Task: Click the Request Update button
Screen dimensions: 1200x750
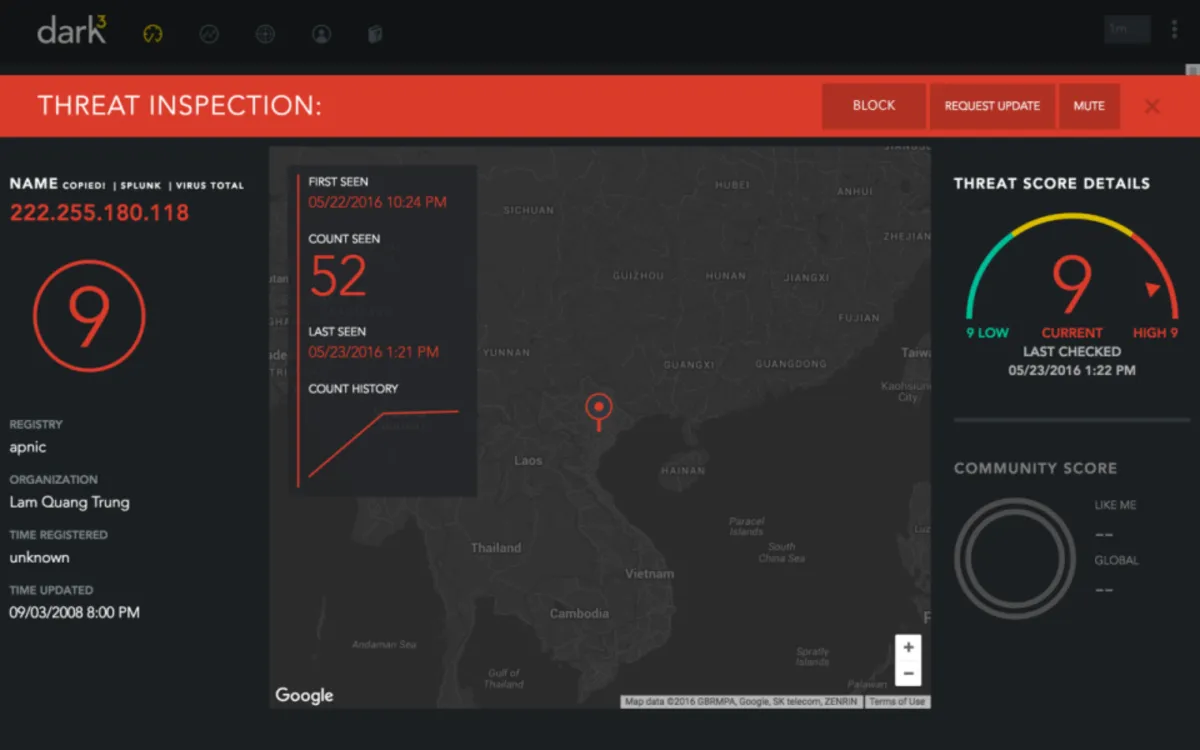Action: pos(992,106)
